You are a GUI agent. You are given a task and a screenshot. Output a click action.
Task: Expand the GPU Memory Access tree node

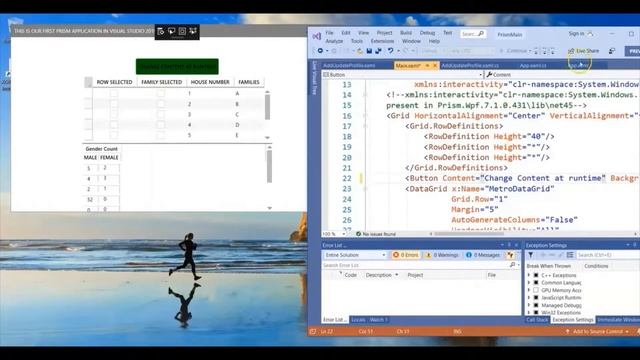coord(529,290)
